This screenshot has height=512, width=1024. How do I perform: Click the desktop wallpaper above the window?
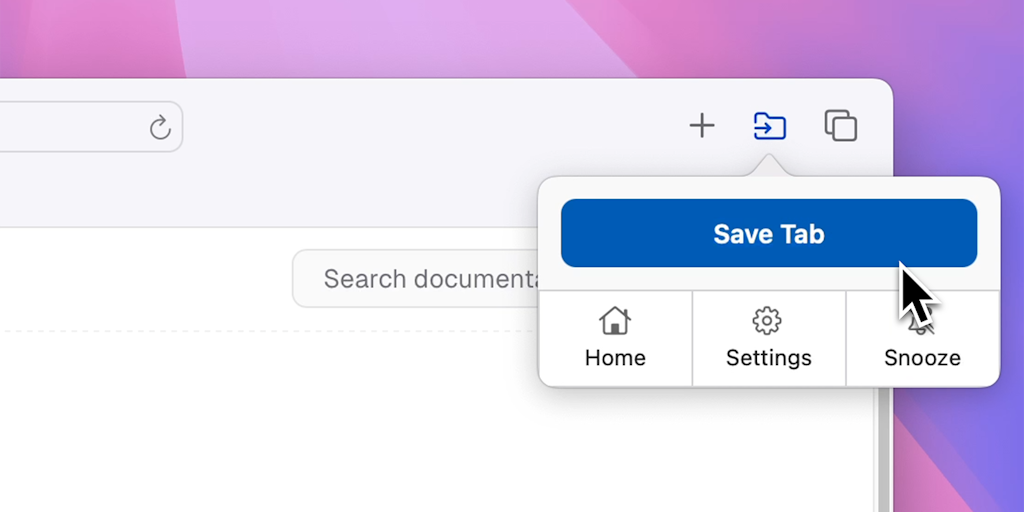tap(400, 40)
